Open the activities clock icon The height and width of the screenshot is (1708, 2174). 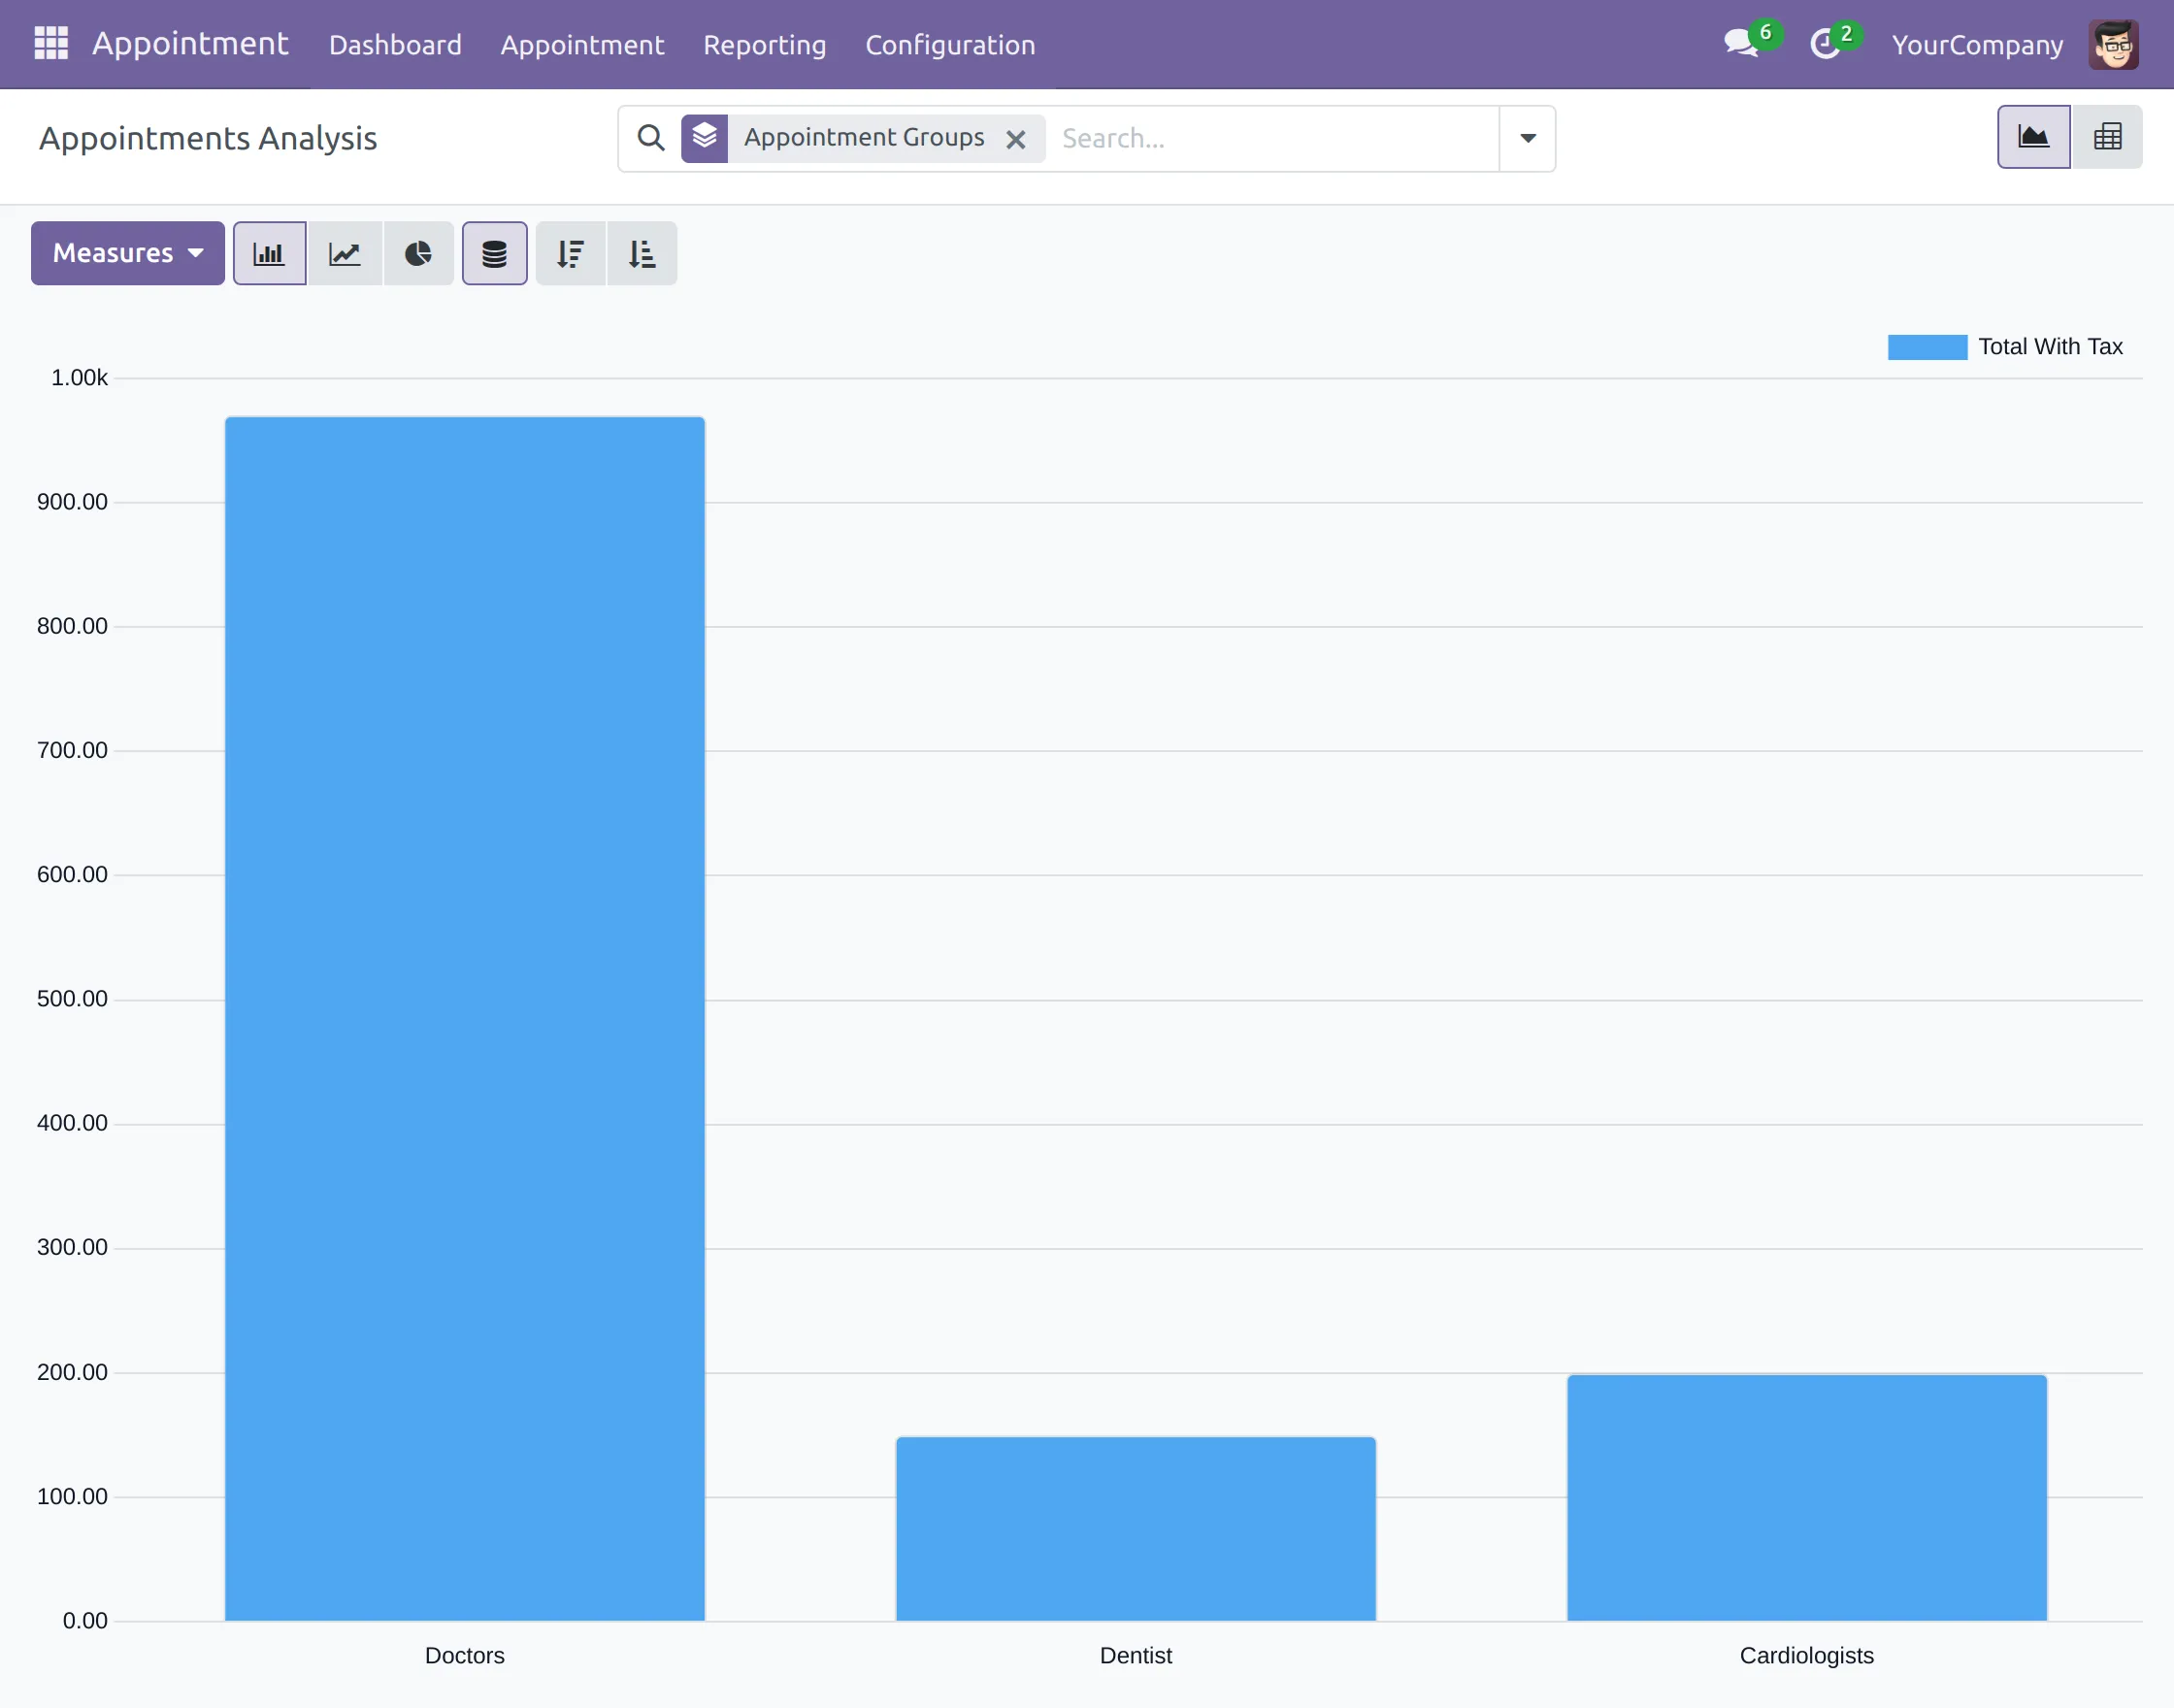tap(1825, 44)
